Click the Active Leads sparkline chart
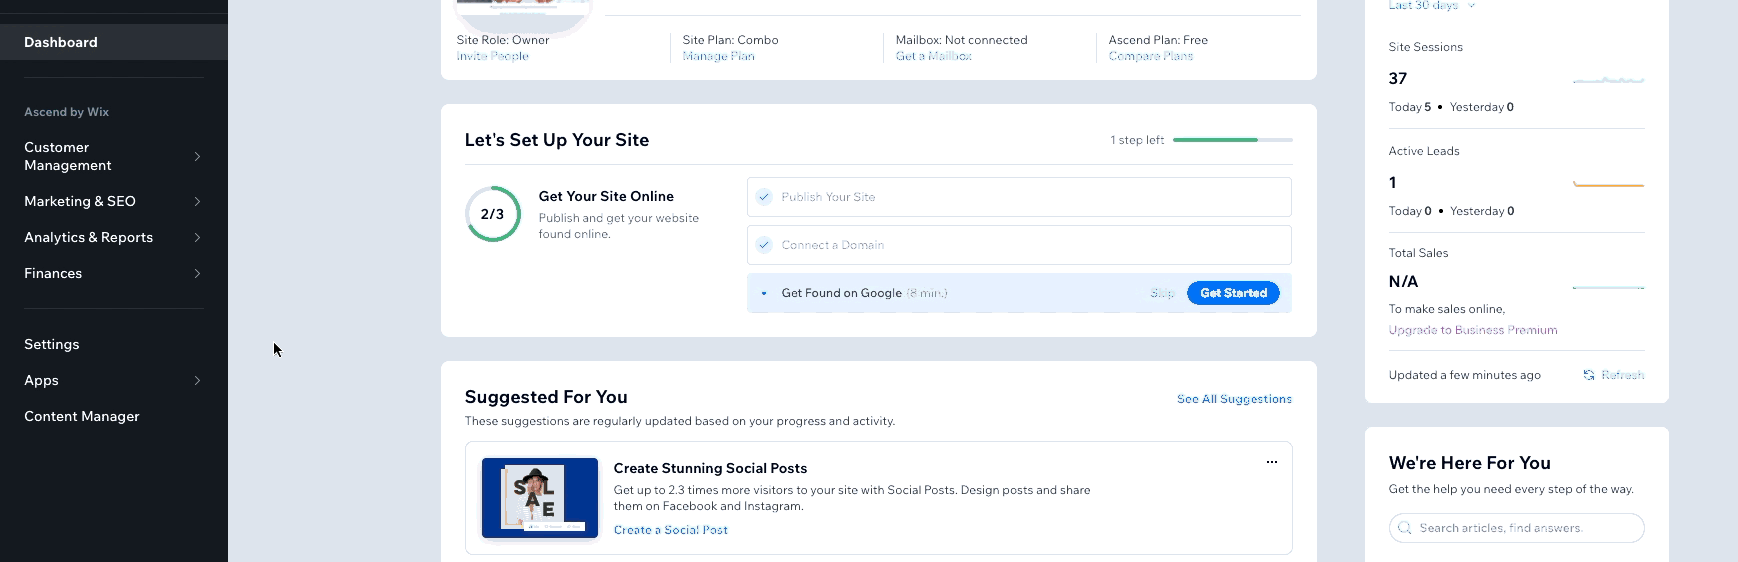The width and height of the screenshot is (1738, 562). tap(1608, 184)
